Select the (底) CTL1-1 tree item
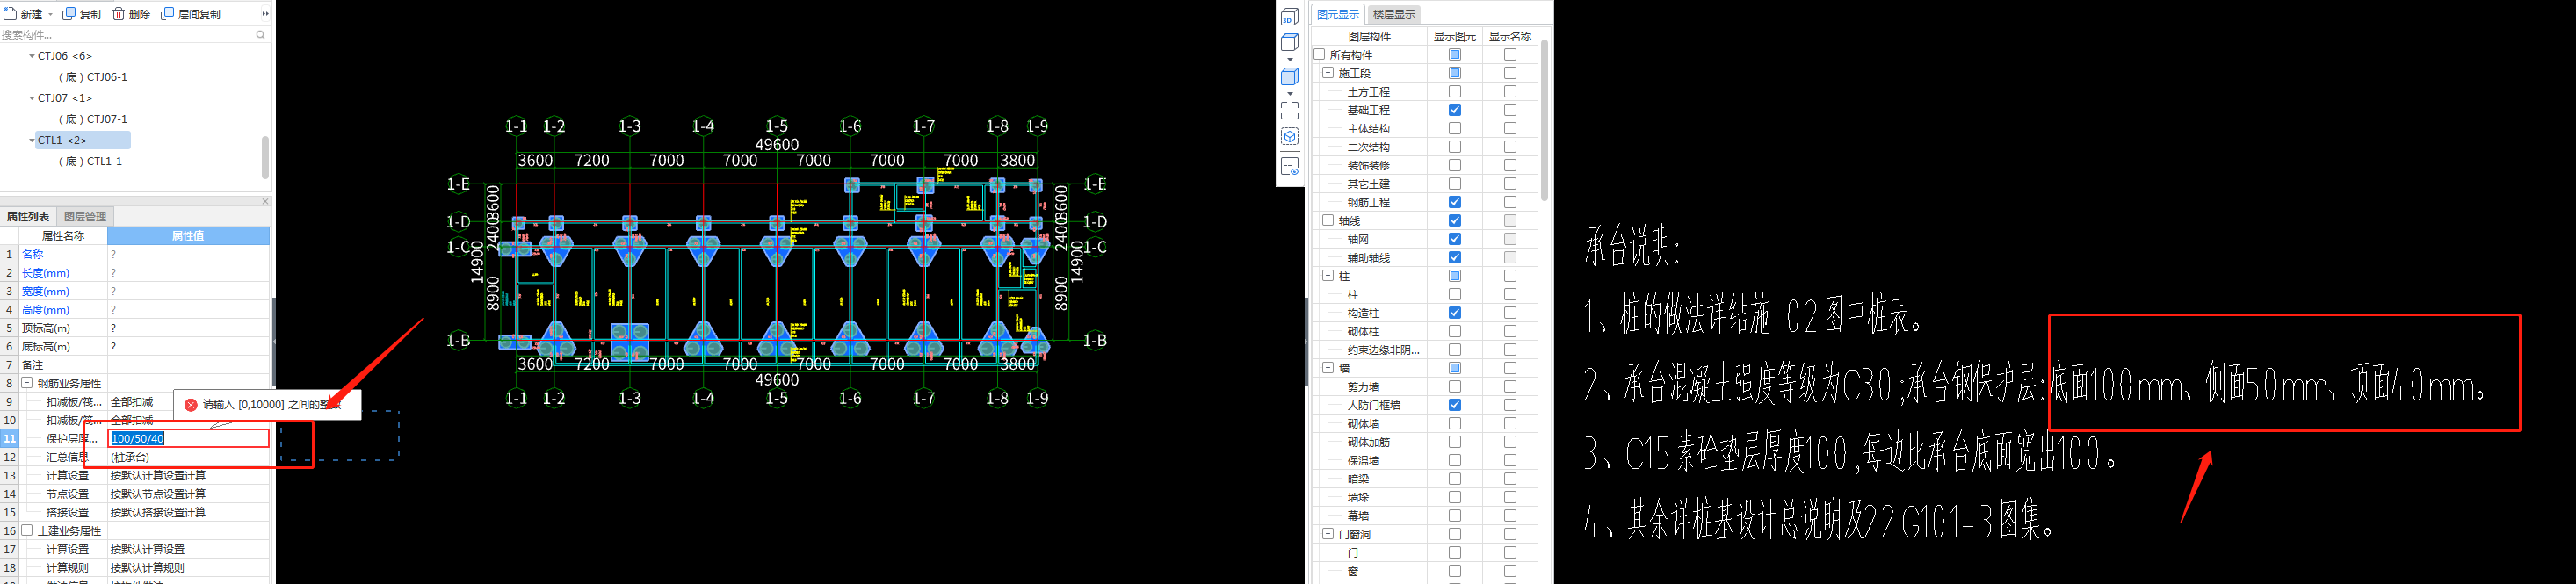 coord(90,161)
